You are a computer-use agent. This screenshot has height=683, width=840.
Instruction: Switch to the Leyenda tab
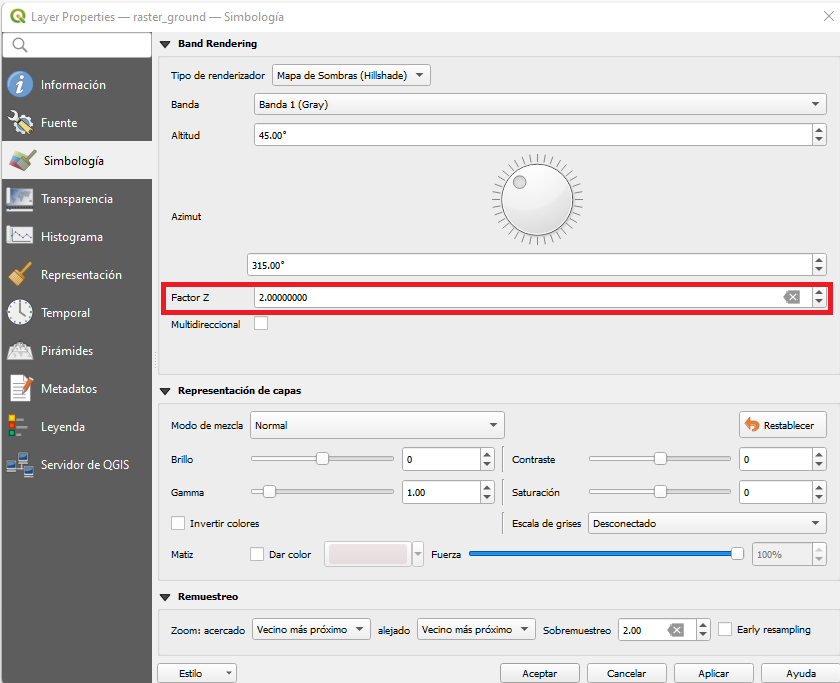(x=62, y=427)
